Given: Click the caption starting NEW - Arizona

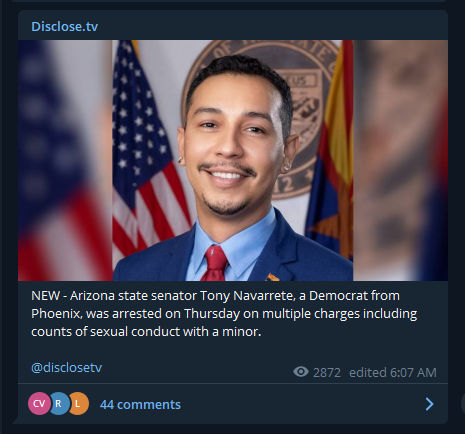Looking at the screenshot, I should pyautogui.click(x=224, y=313).
